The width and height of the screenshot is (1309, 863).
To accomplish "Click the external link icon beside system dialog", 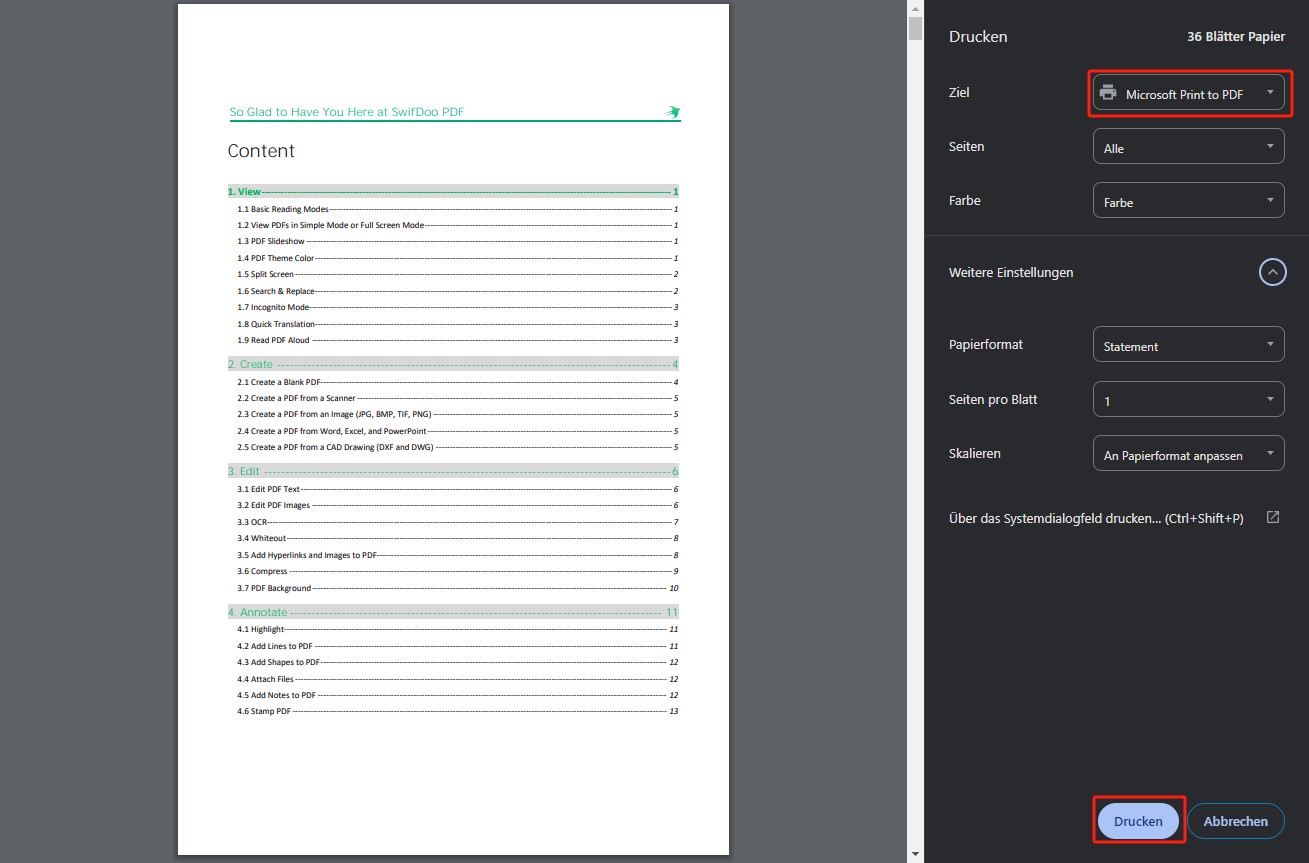I will [x=1273, y=517].
